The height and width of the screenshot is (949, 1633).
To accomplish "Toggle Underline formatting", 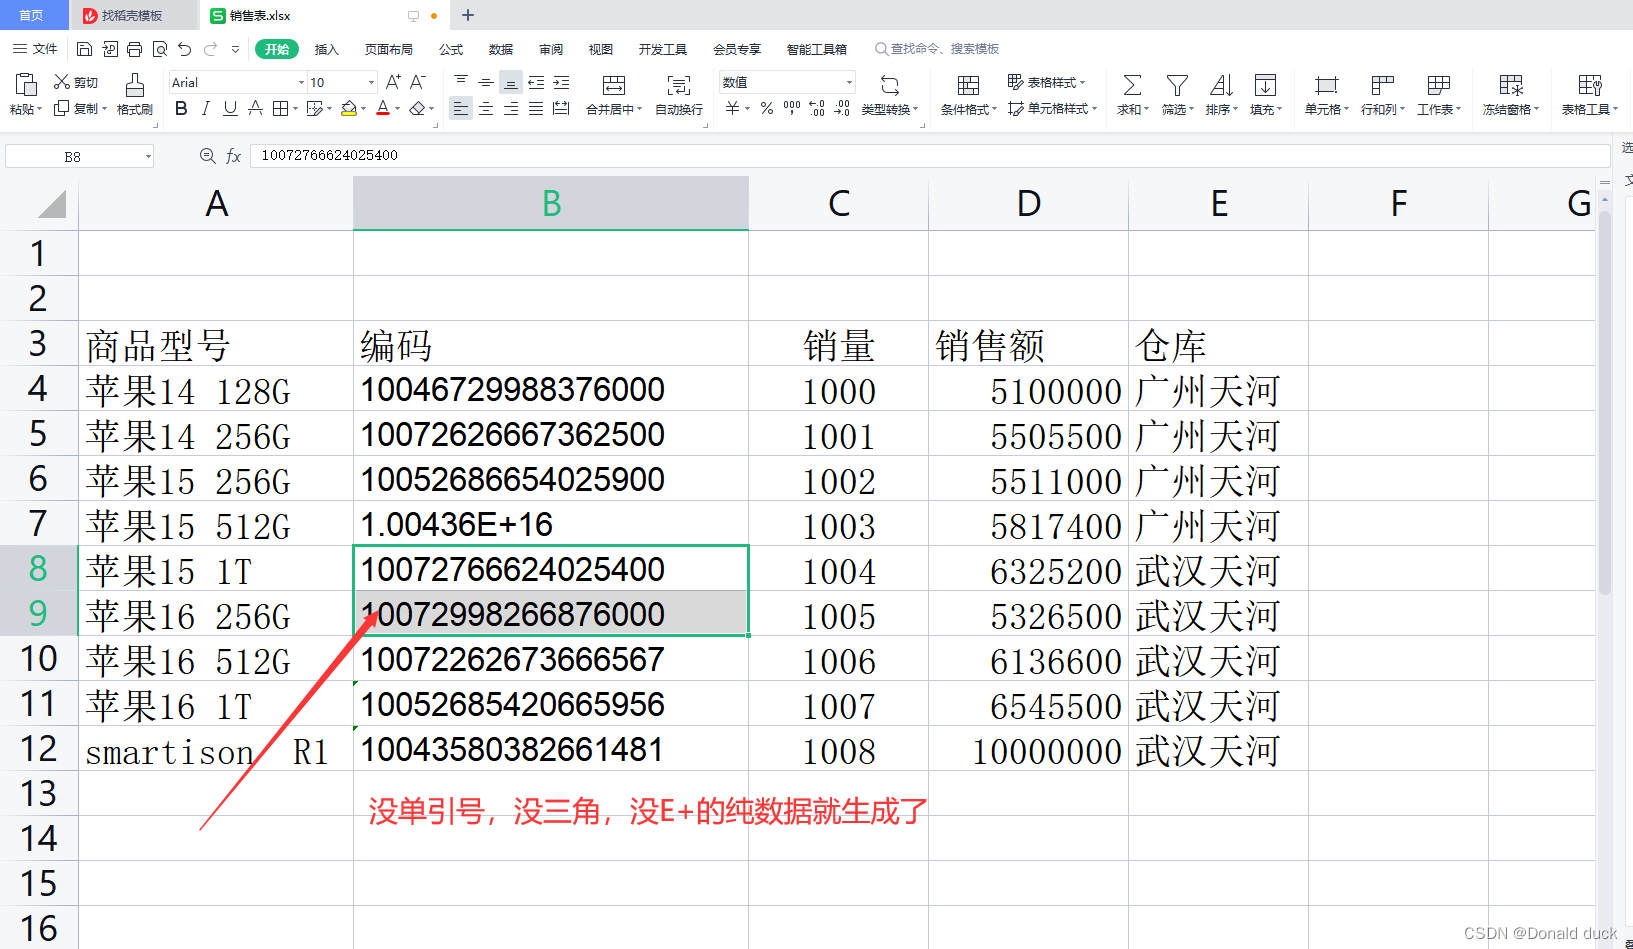I will pos(230,108).
